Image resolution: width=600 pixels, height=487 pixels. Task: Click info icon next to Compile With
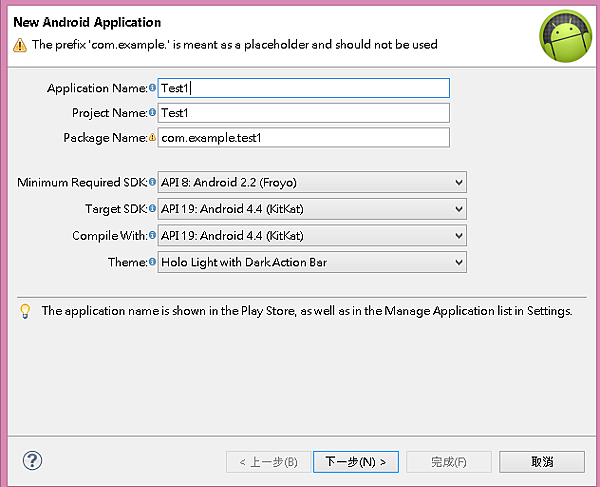click(x=153, y=236)
